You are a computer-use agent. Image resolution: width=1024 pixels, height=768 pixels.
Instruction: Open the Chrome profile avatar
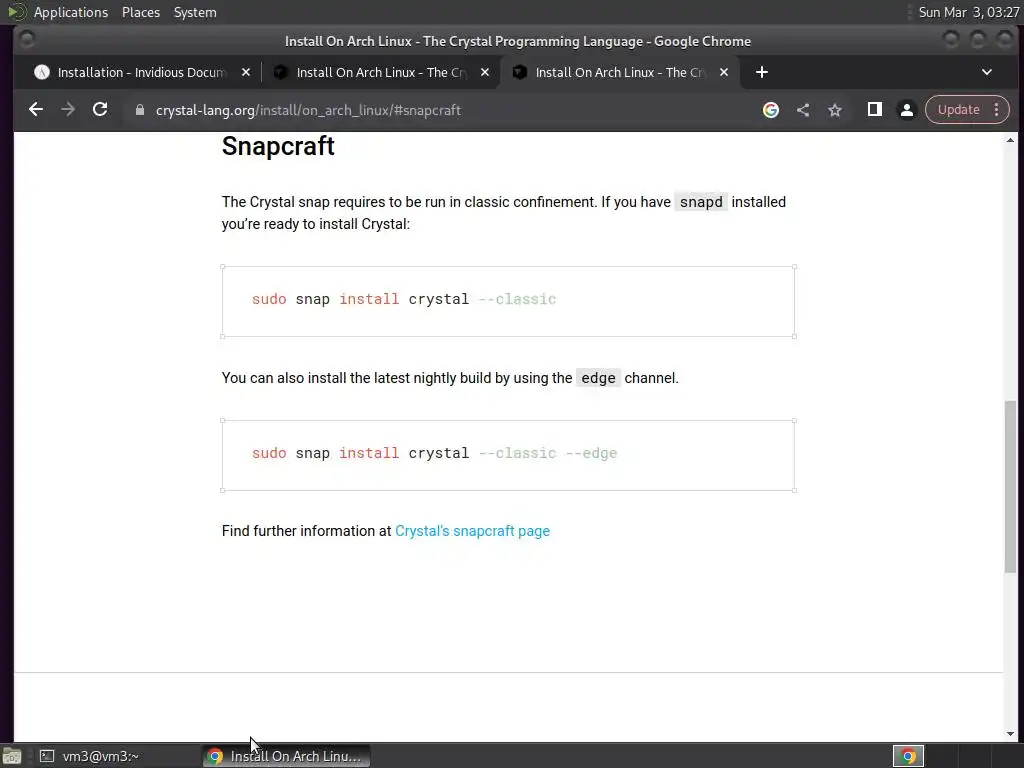906,110
